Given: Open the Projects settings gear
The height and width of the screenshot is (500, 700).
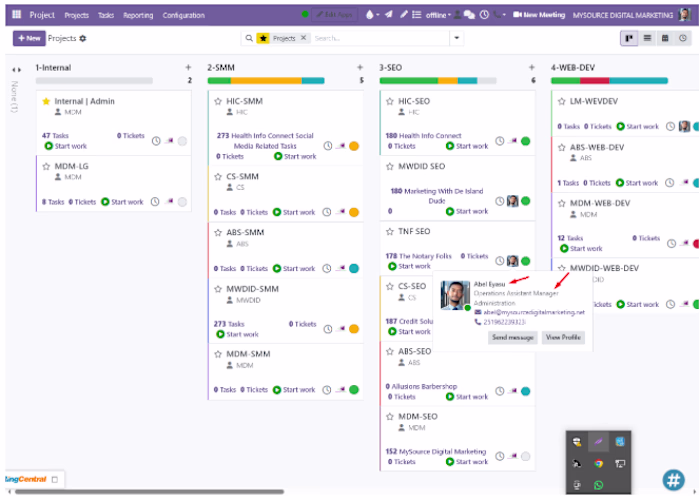Looking at the screenshot, I should (83, 39).
